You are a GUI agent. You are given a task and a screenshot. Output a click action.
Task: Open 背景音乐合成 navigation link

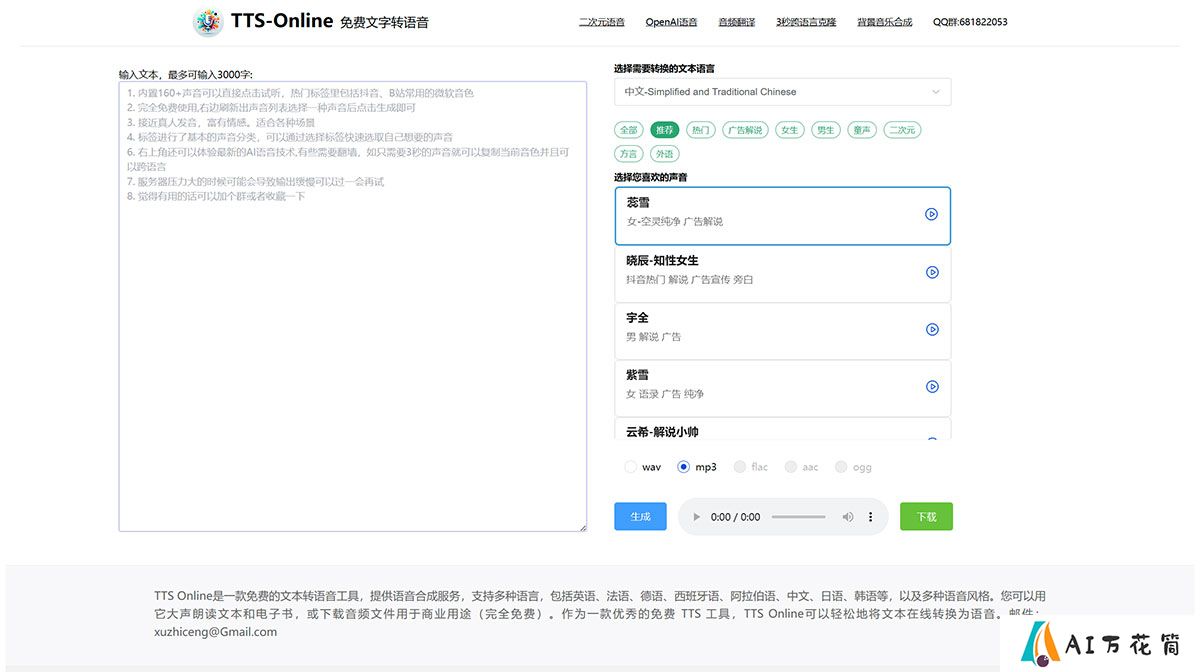coord(885,22)
